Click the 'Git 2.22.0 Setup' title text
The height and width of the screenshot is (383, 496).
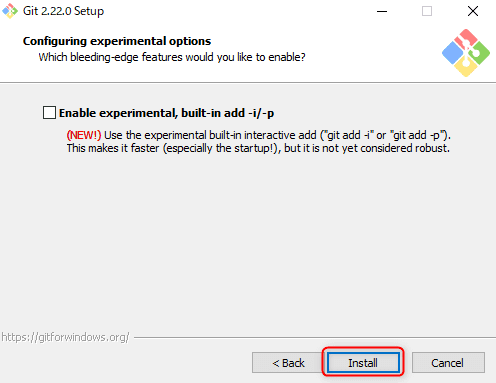pyautogui.click(x=63, y=11)
